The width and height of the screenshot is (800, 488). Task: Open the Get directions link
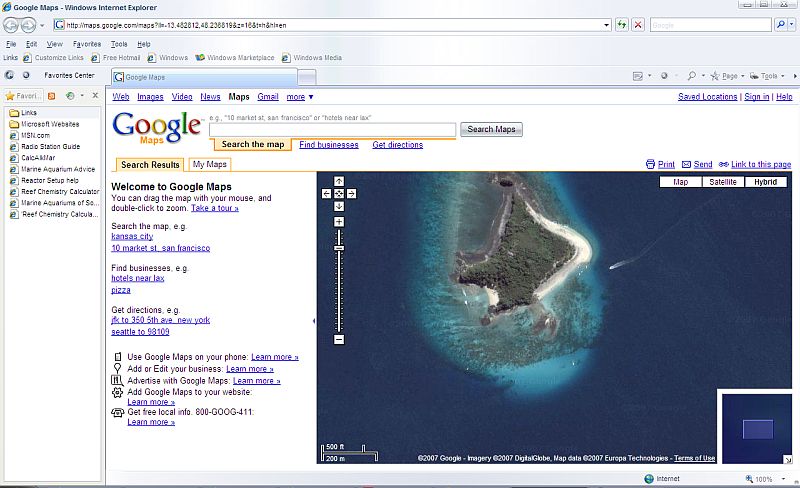tap(397, 145)
